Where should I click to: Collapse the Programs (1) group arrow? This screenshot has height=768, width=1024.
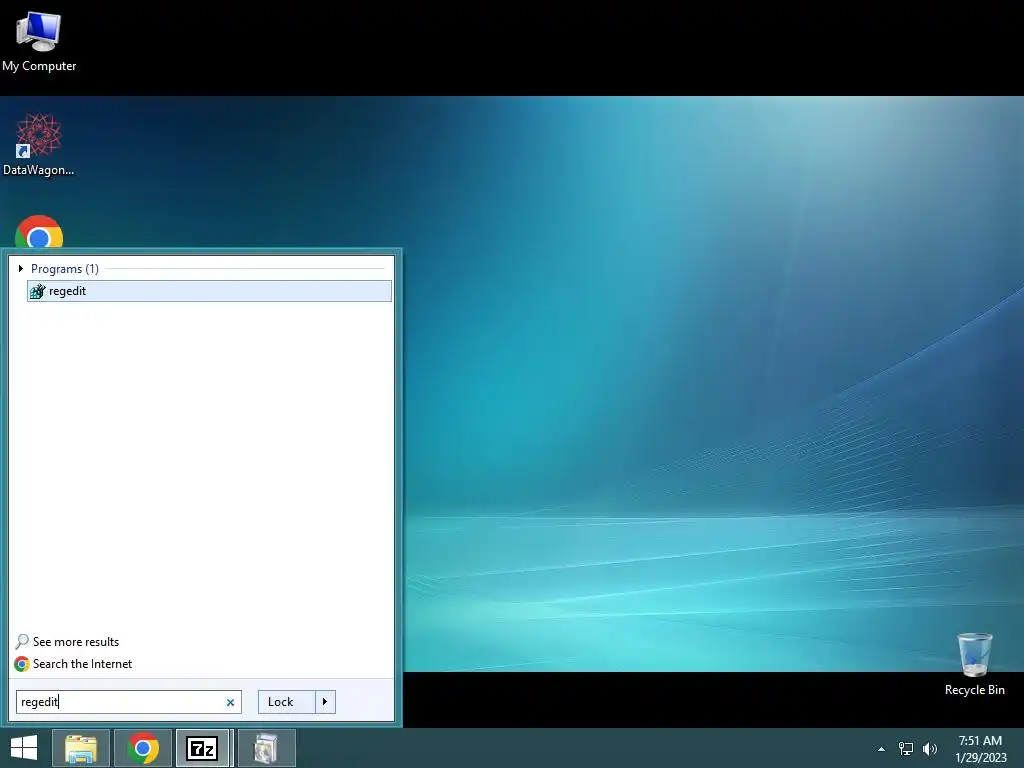pos(21,268)
